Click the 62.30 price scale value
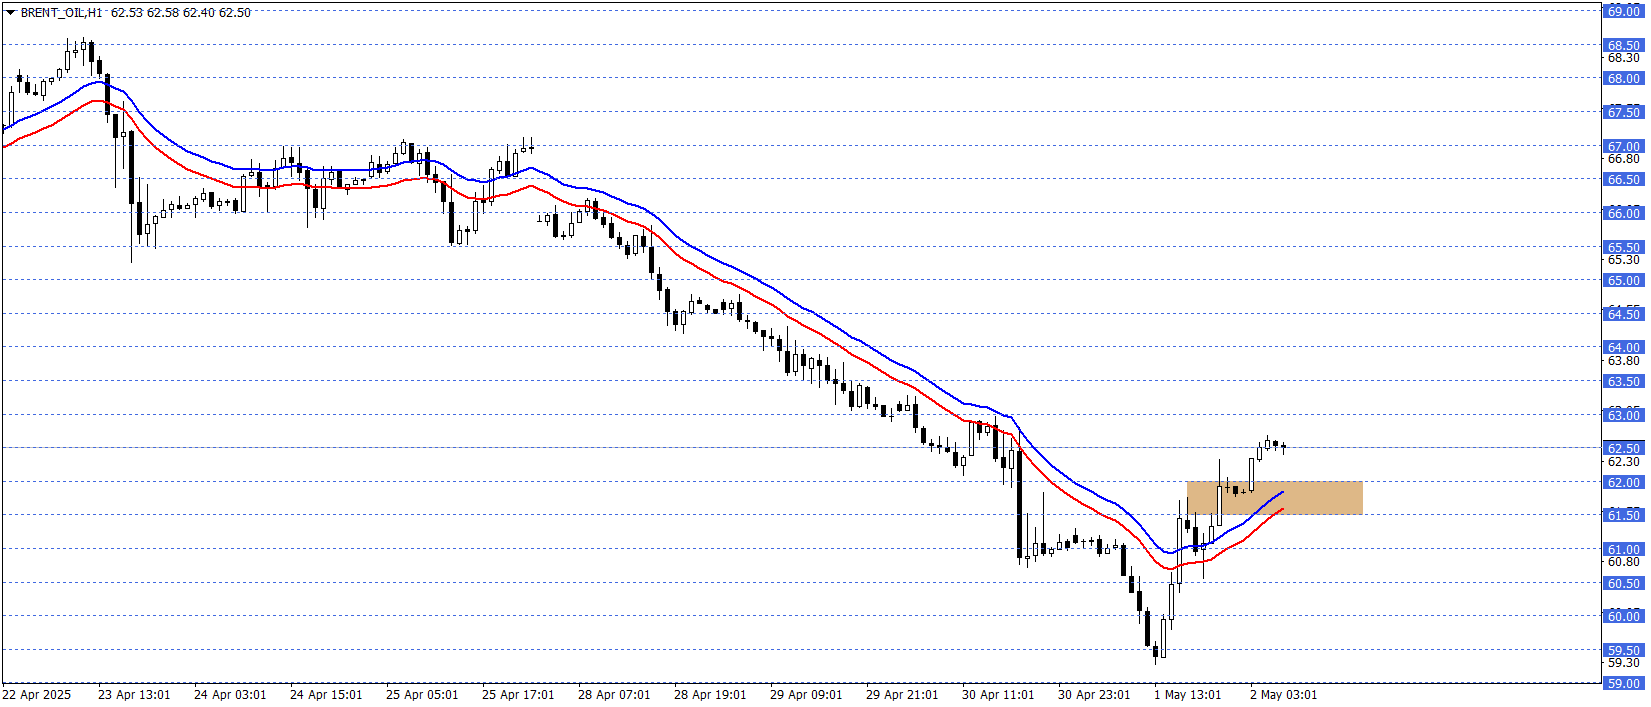 coord(1623,462)
